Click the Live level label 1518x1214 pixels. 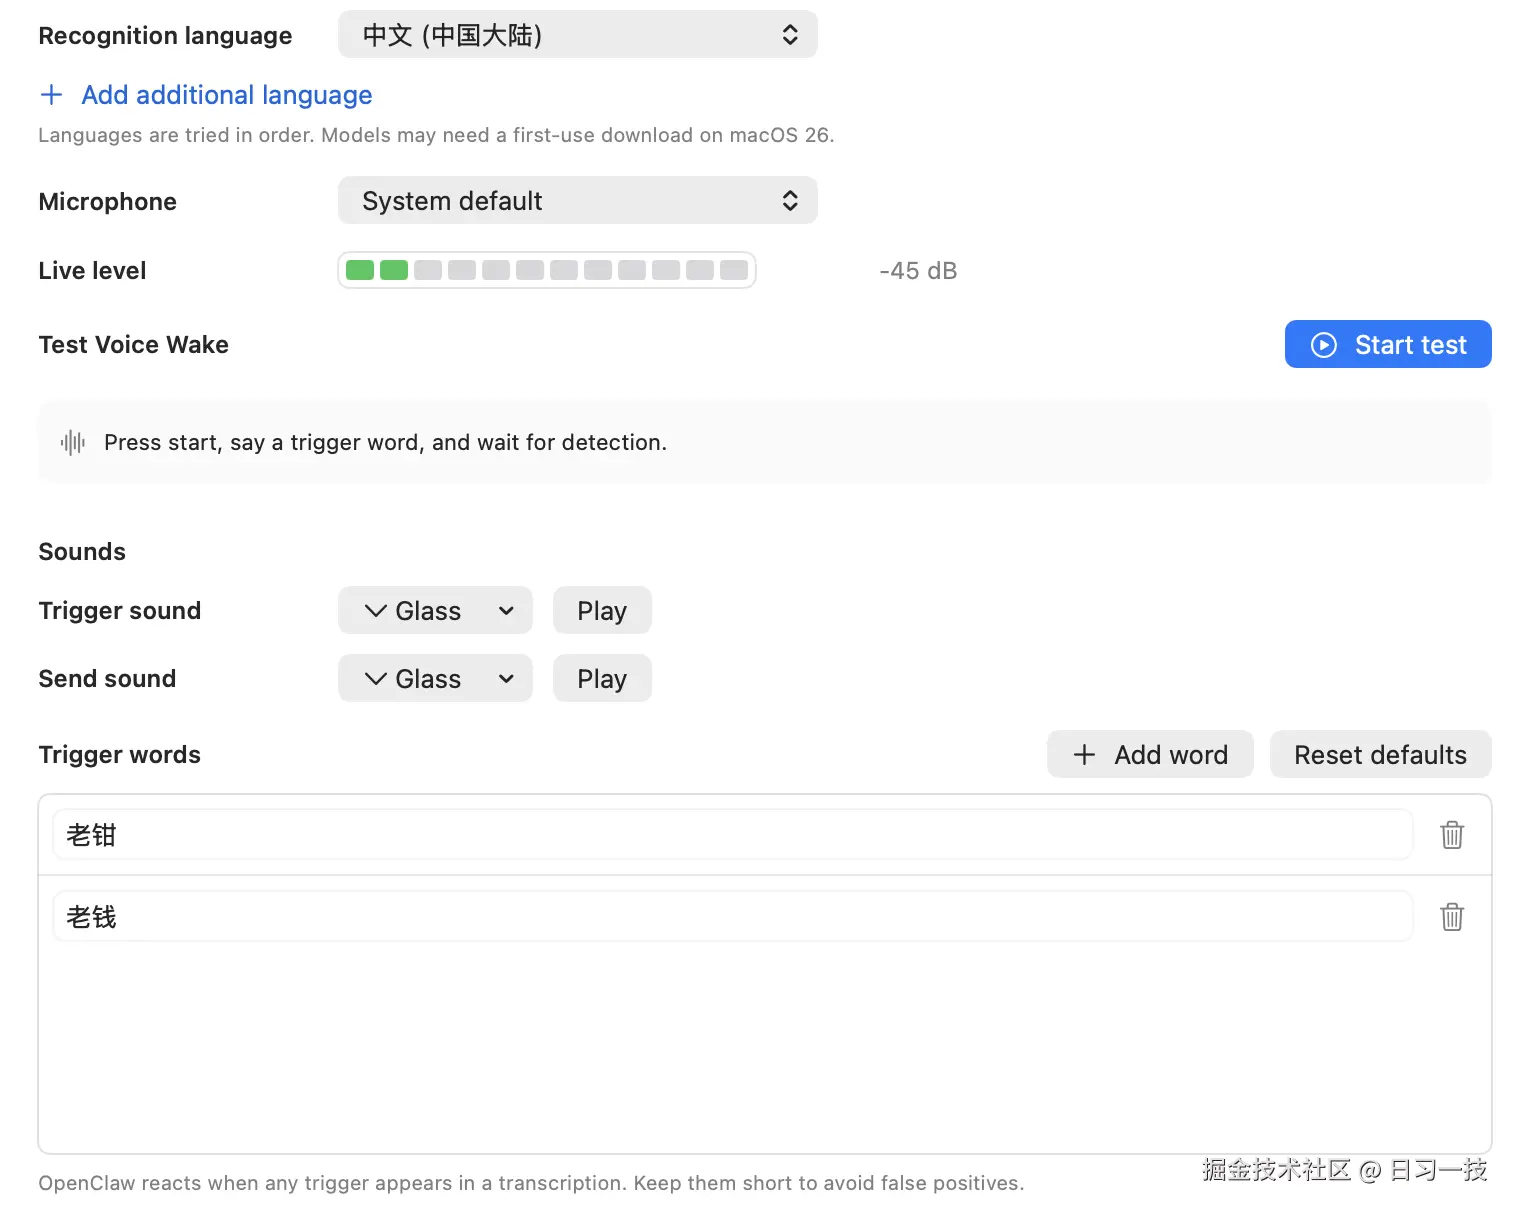coord(92,271)
